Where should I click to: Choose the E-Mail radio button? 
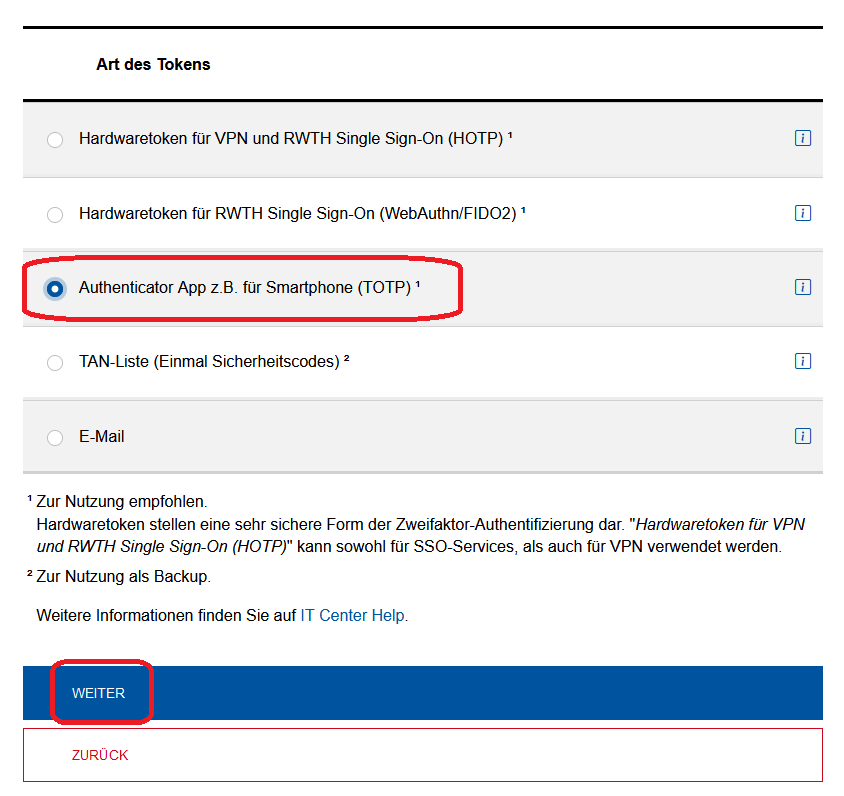tap(55, 437)
